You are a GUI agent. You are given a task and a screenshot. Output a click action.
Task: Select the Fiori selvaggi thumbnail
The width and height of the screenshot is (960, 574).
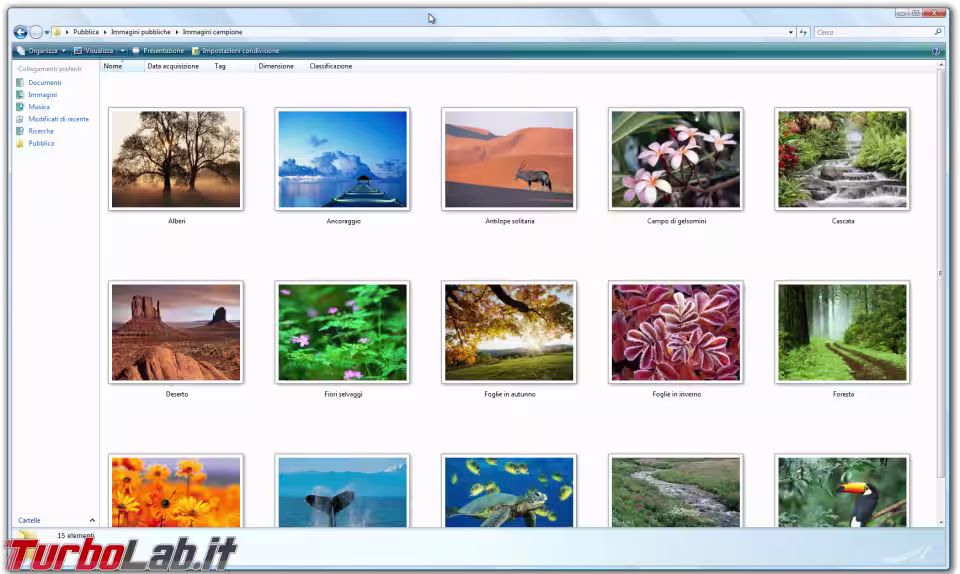coord(342,332)
